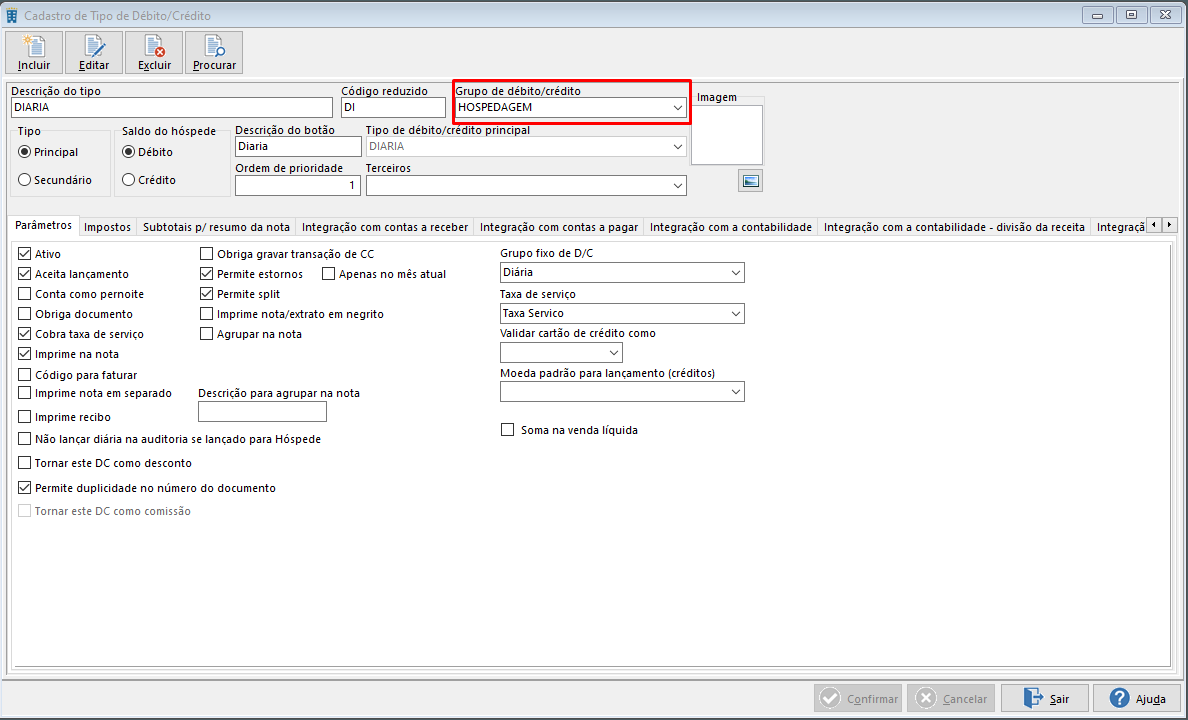The width and height of the screenshot is (1188, 720).
Task: Click the Editar toolbar icon
Action: [94, 52]
